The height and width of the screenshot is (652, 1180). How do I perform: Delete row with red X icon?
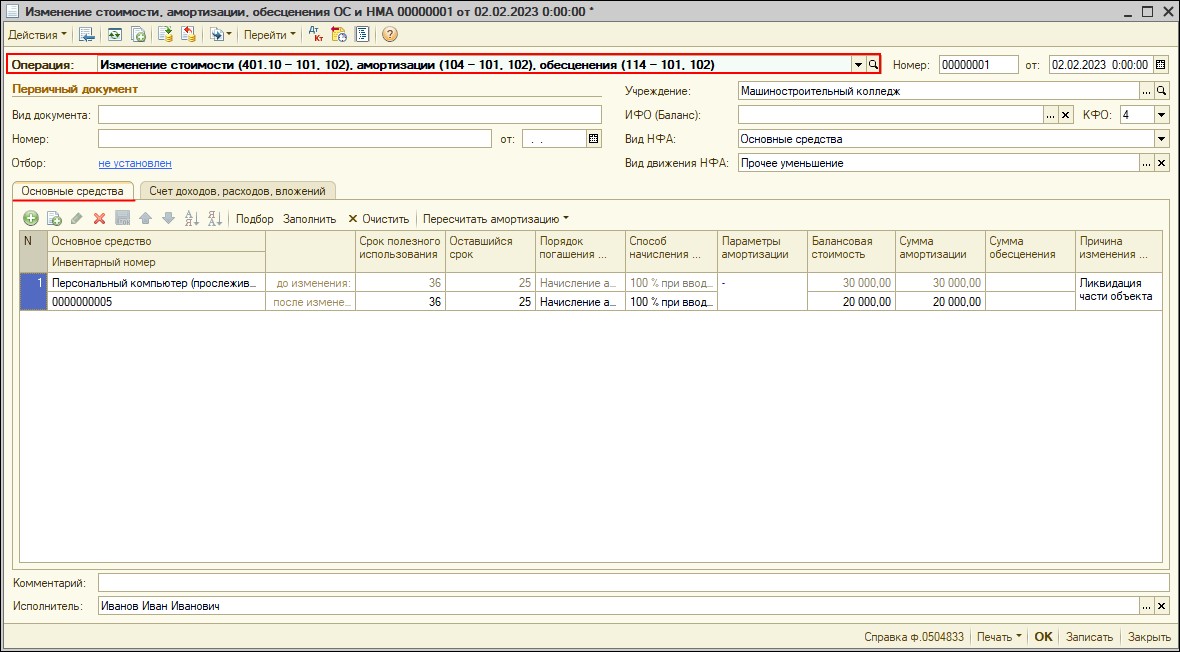(99, 219)
